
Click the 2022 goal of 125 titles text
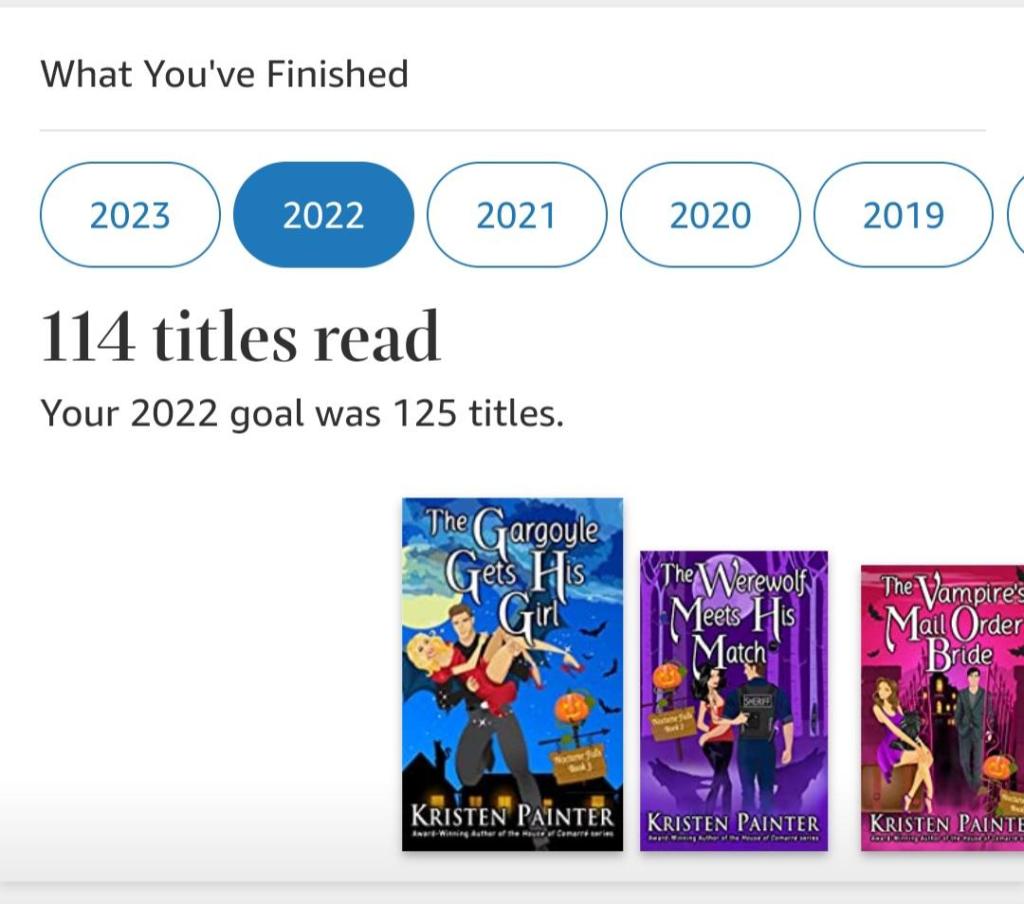pyautogui.click(x=302, y=412)
